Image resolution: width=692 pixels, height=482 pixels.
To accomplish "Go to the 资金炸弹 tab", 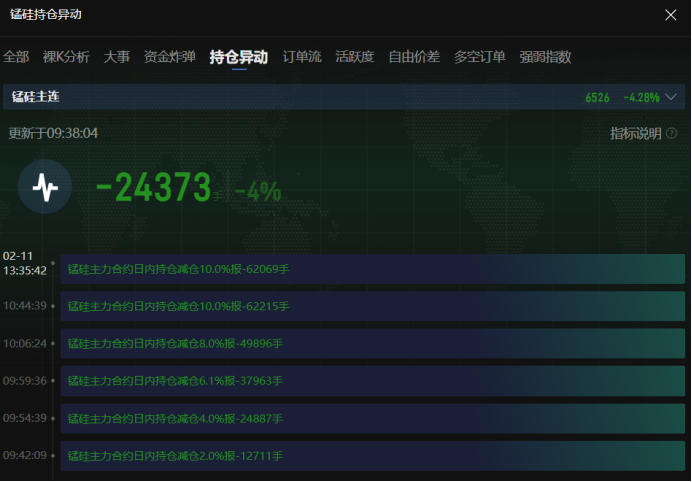I will (x=170, y=57).
